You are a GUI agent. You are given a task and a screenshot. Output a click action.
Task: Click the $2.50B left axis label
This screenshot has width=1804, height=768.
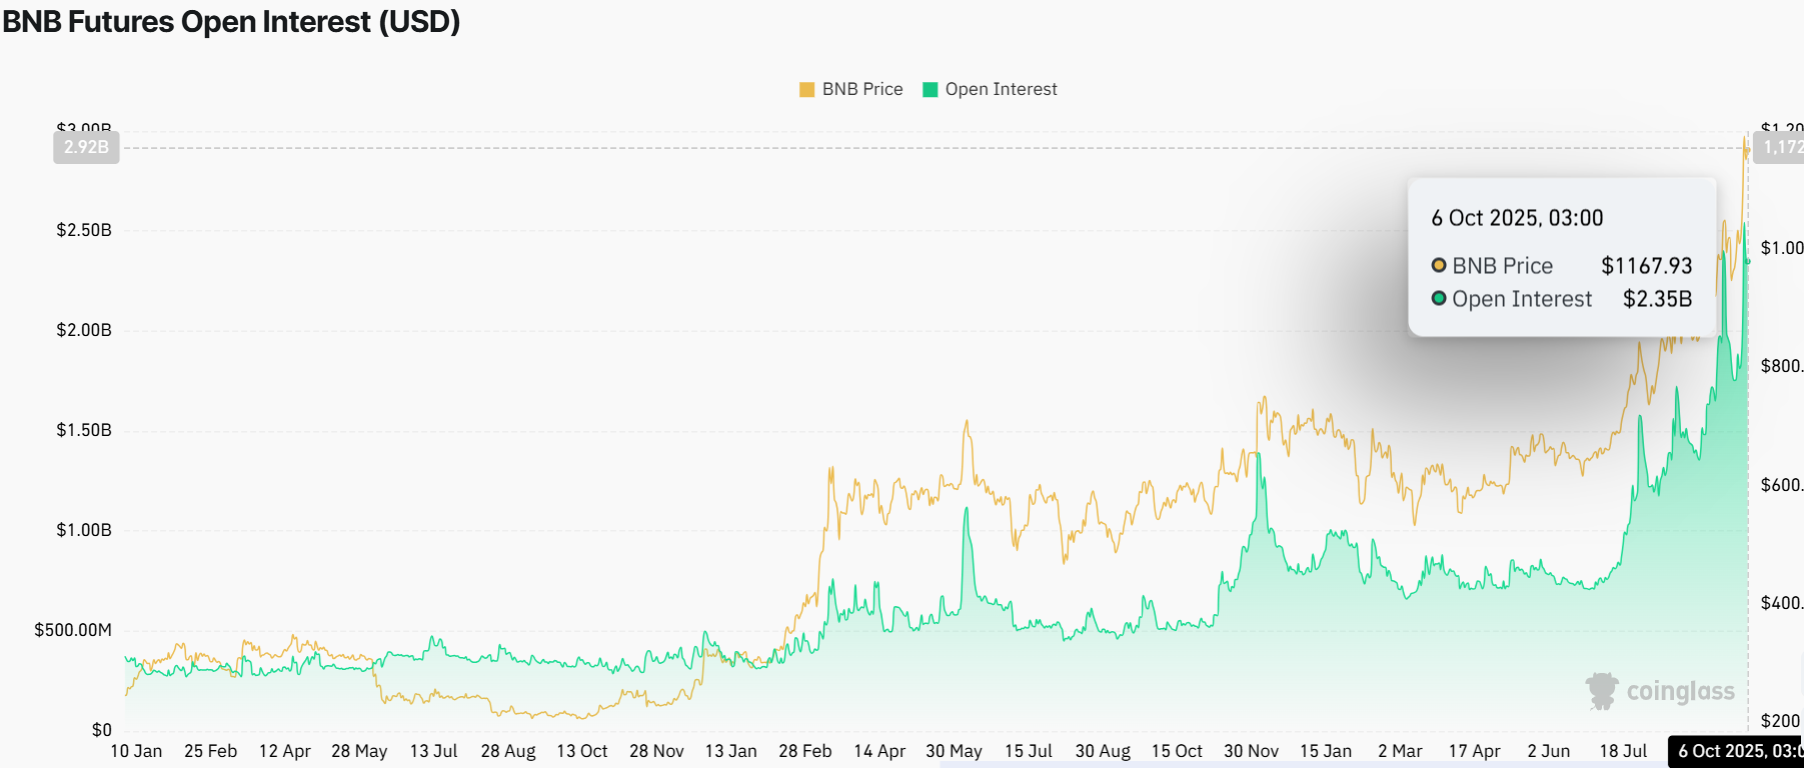click(84, 230)
